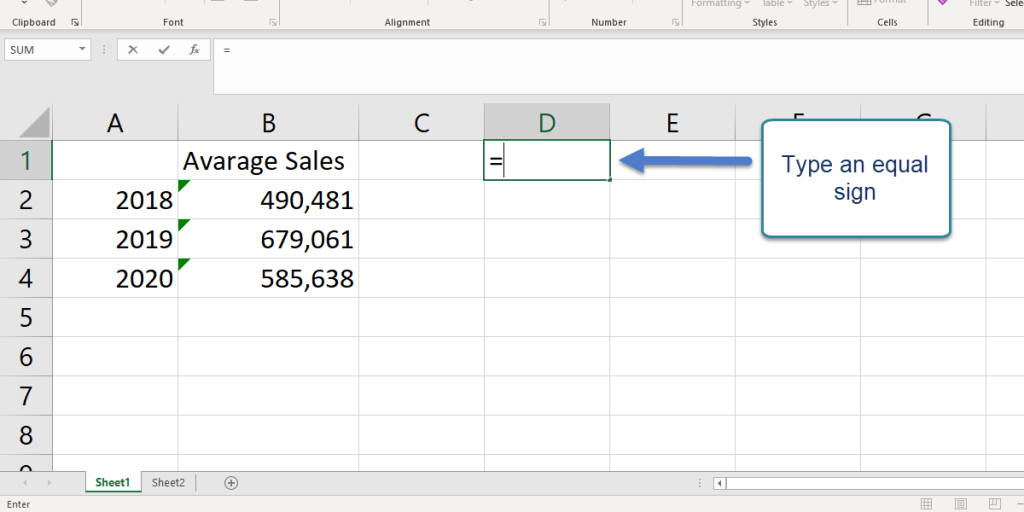Switch to the Sheet1 tab
The image size is (1024, 512).
[113, 483]
